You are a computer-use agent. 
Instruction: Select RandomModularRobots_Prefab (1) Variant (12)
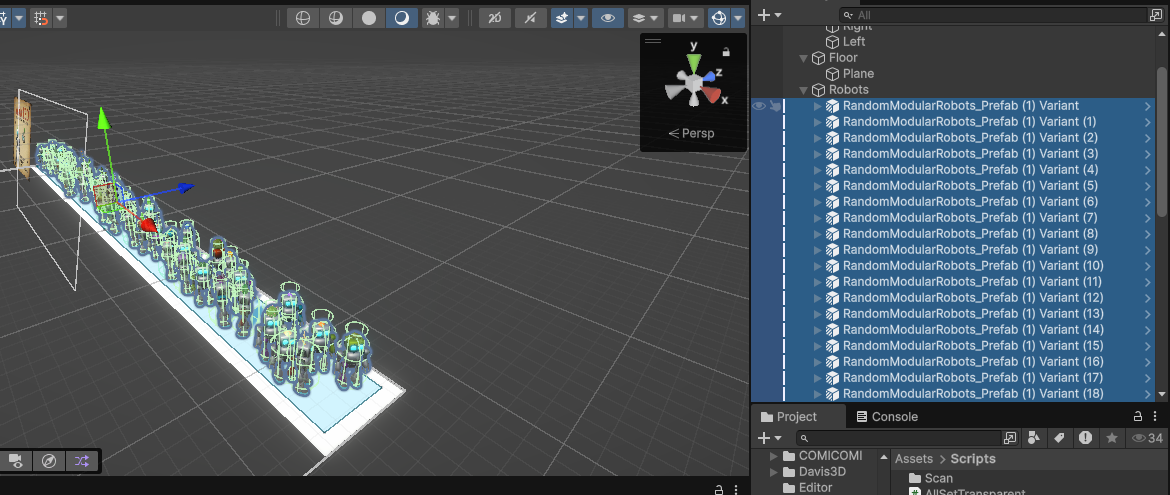[972, 298]
